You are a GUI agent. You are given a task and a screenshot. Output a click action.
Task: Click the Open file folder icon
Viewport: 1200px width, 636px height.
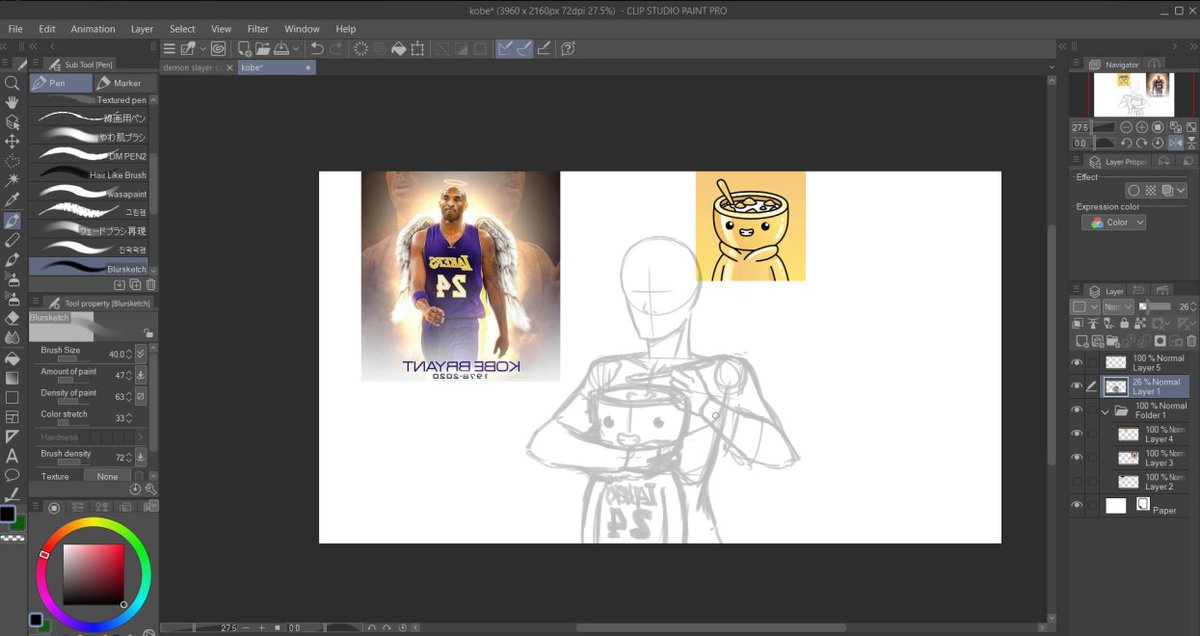coord(262,48)
